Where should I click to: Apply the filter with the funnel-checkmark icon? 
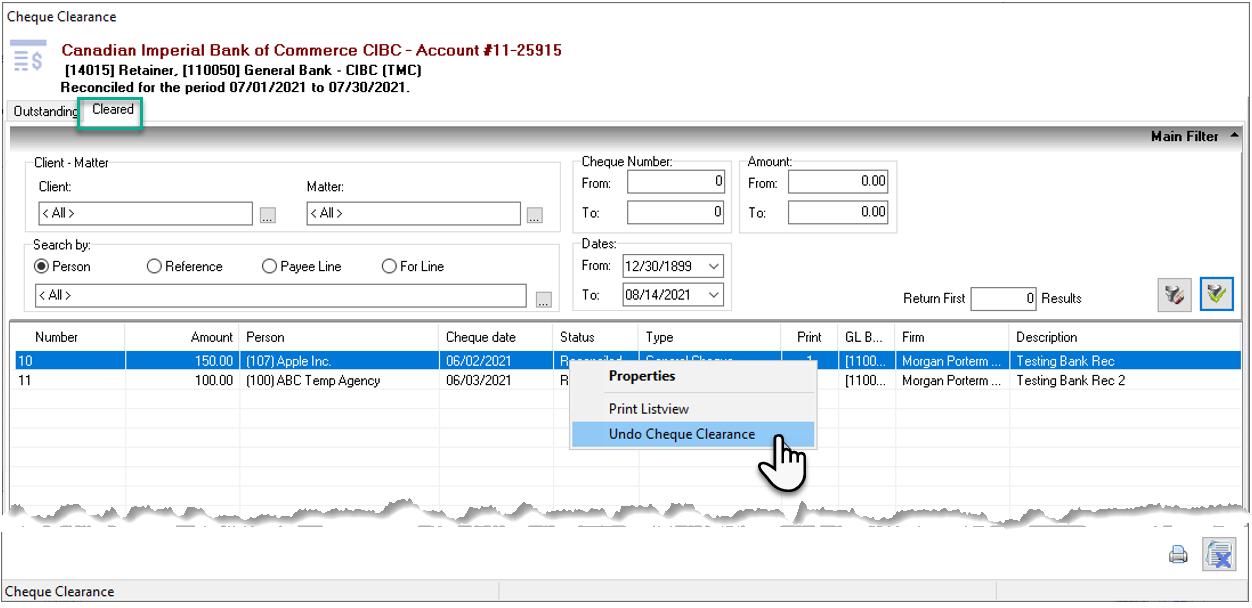pyautogui.click(x=1217, y=294)
